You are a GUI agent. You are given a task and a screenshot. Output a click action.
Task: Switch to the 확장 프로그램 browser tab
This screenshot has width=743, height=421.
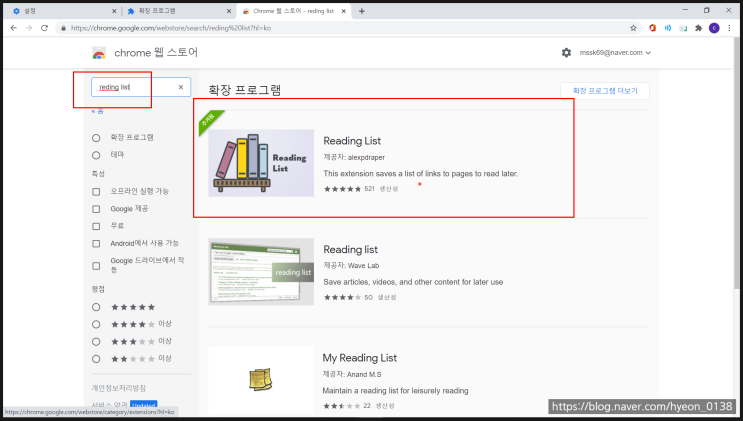click(x=178, y=11)
